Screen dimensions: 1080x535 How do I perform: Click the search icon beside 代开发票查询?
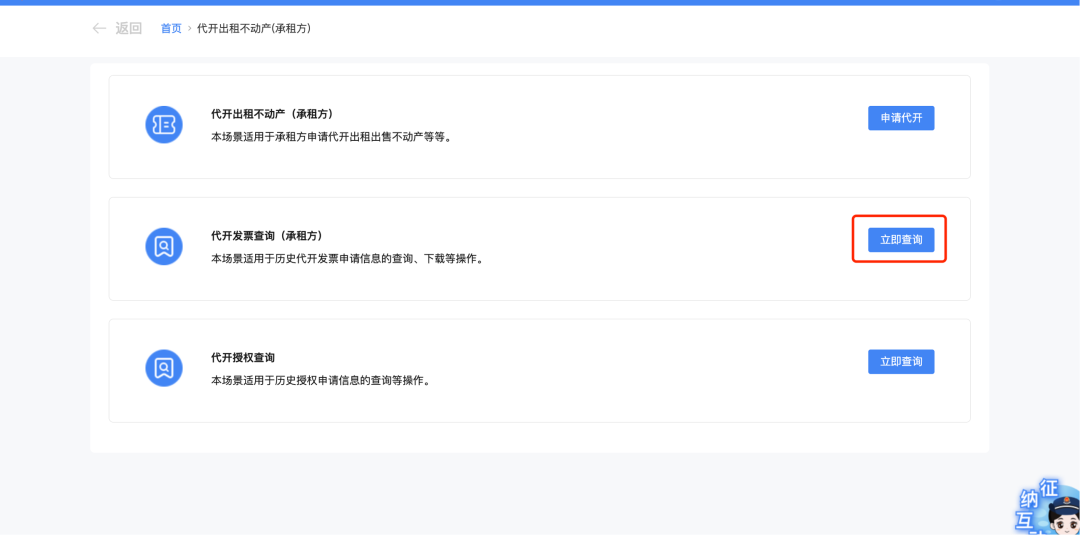click(x=164, y=246)
